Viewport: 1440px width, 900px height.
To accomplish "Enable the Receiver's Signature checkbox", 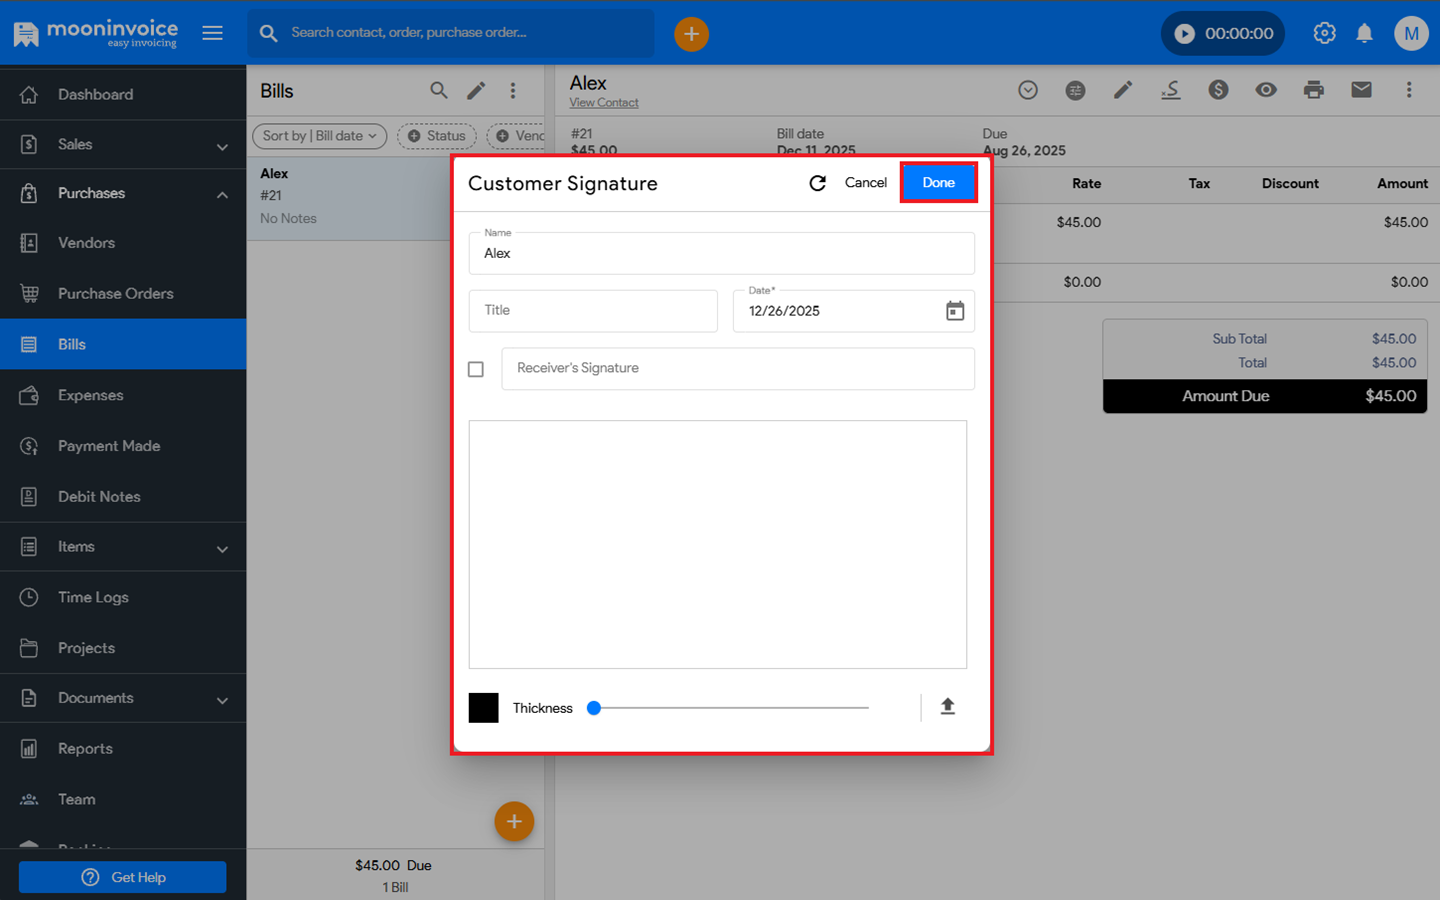I will (476, 369).
